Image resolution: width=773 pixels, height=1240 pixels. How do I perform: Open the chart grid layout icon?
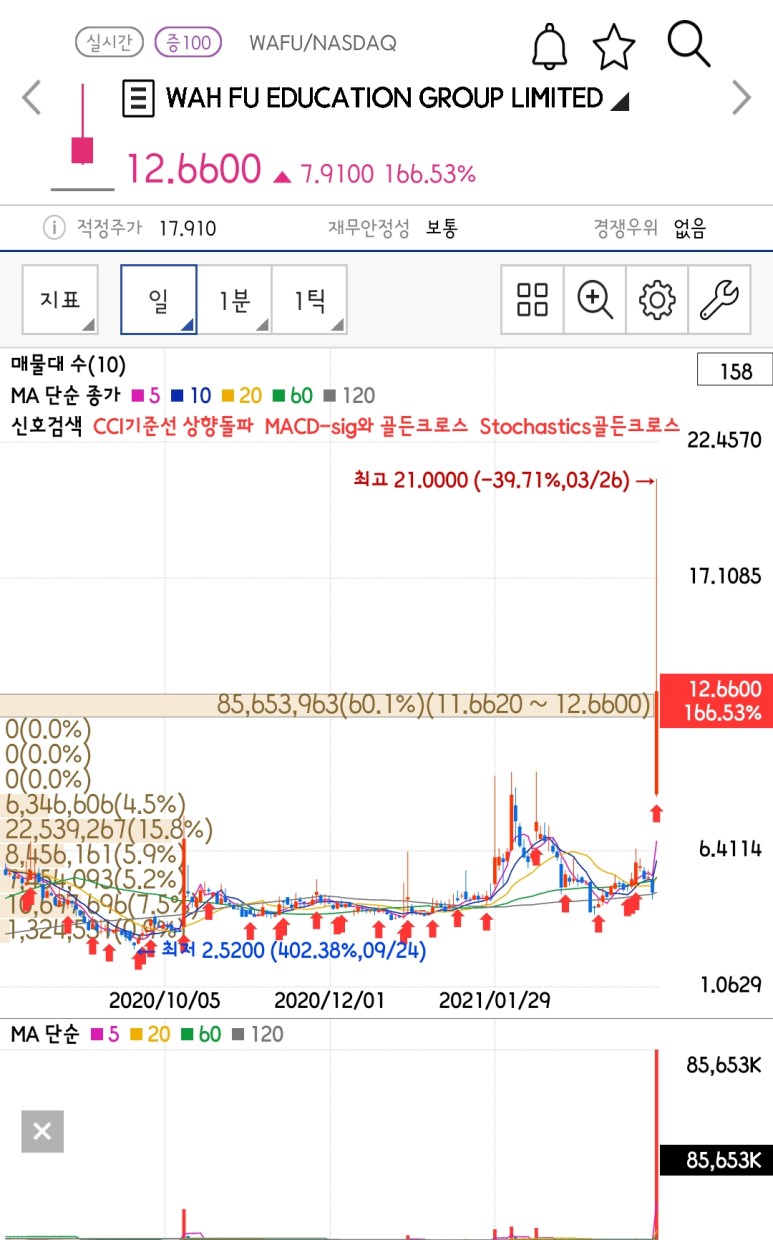click(x=533, y=299)
